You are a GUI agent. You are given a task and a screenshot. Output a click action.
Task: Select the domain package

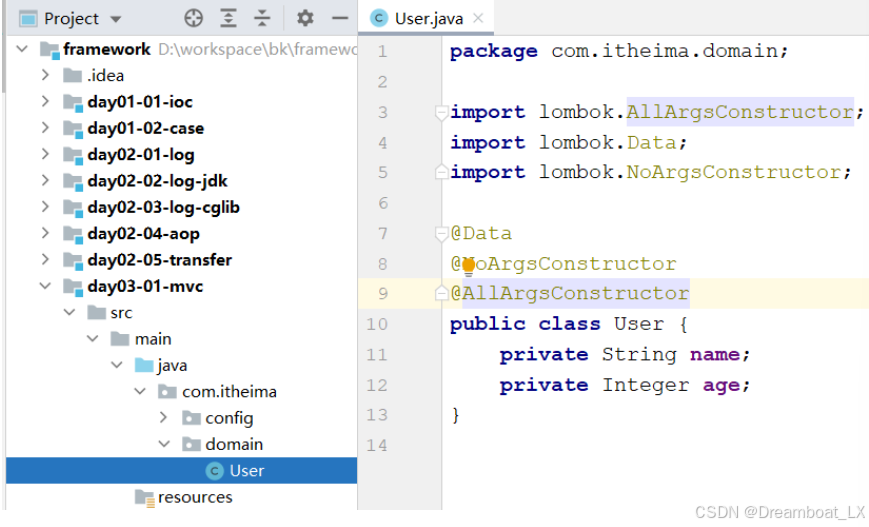click(234, 444)
